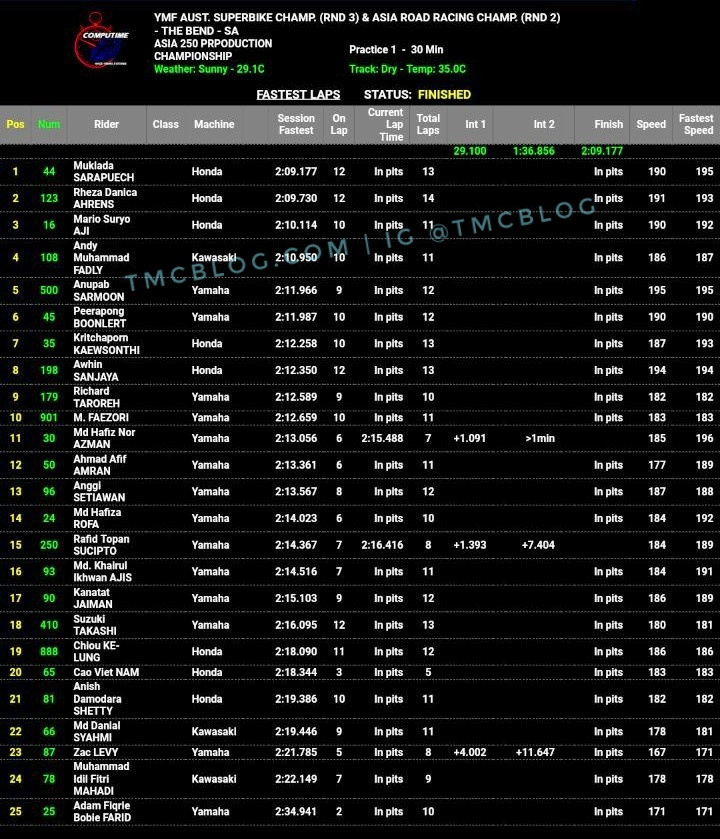Click session fastest time 2:09.177 in row 1

pyautogui.click(x=296, y=171)
